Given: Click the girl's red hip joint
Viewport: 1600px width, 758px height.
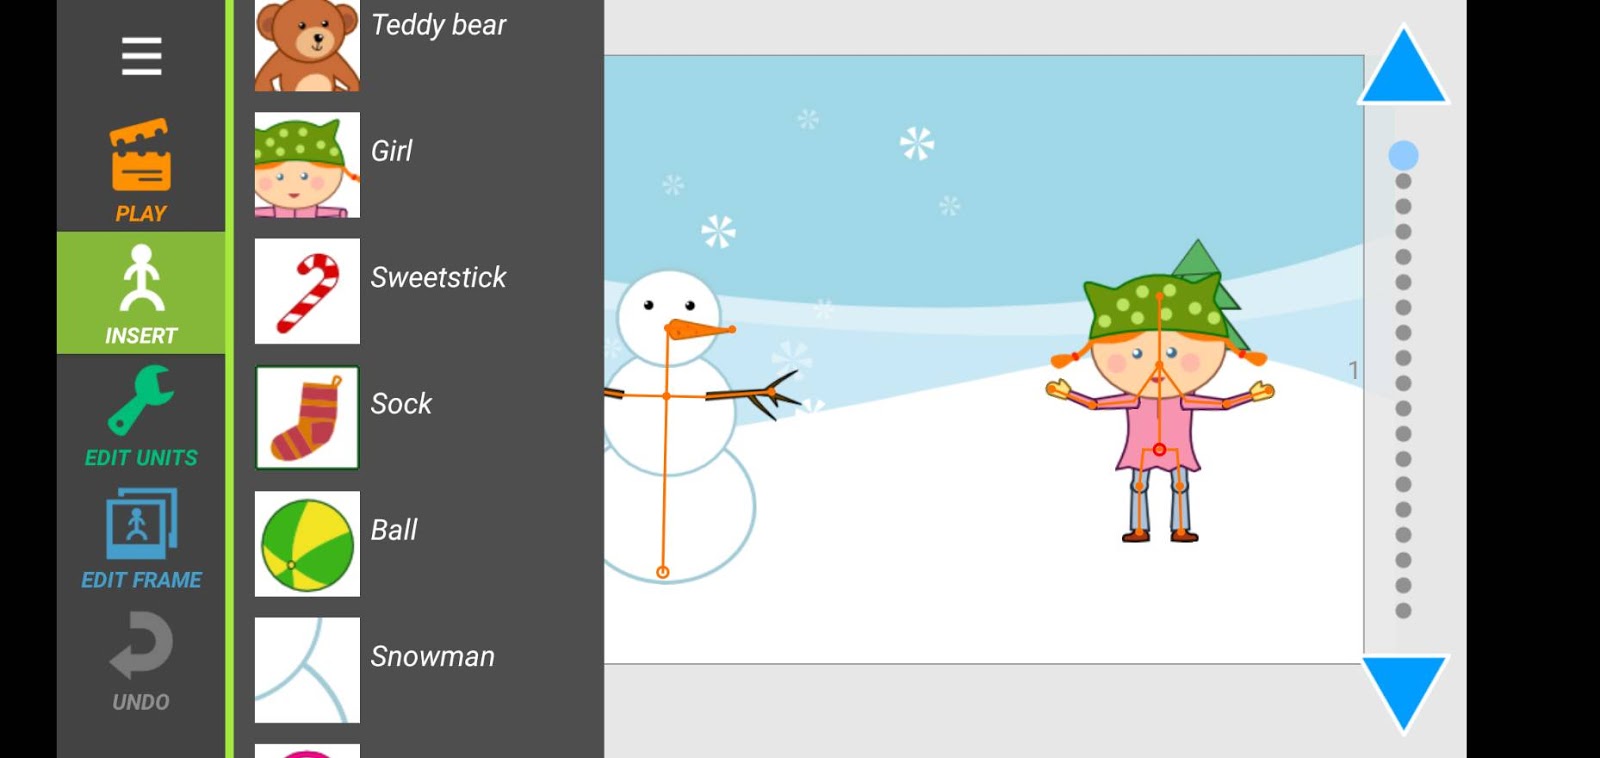Looking at the screenshot, I should [x=1159, y=450].
